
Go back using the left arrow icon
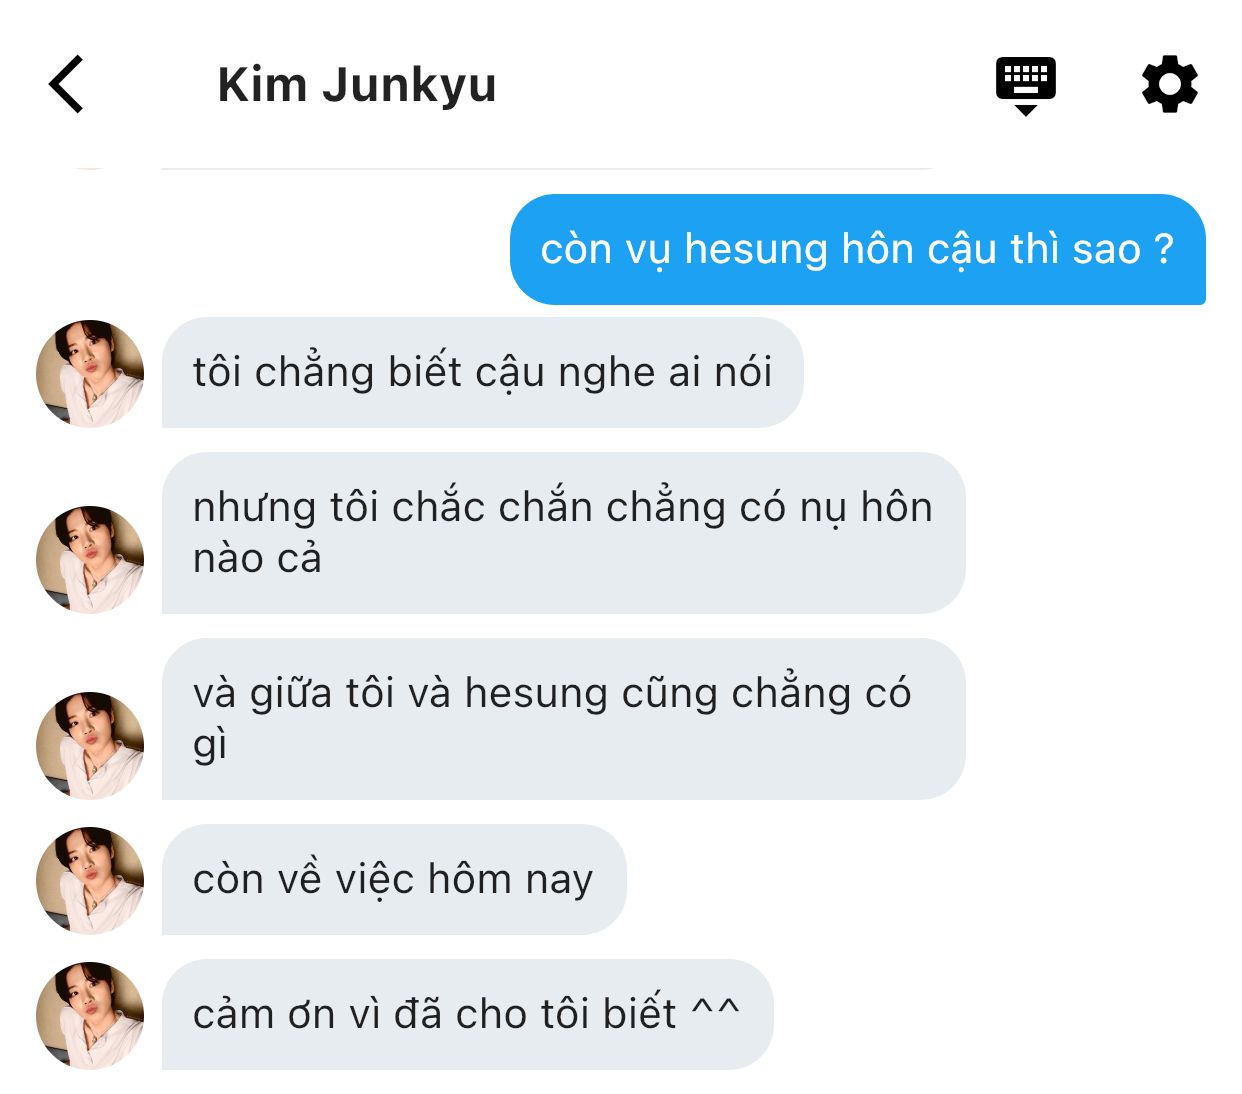coord(66,84)
